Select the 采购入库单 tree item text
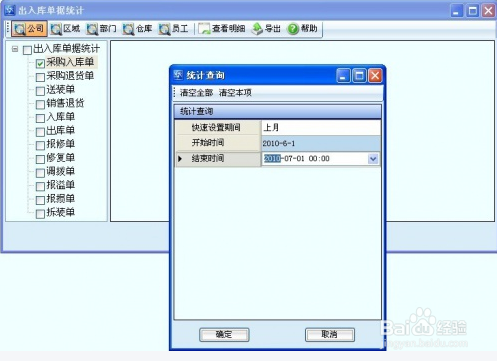 70,62
